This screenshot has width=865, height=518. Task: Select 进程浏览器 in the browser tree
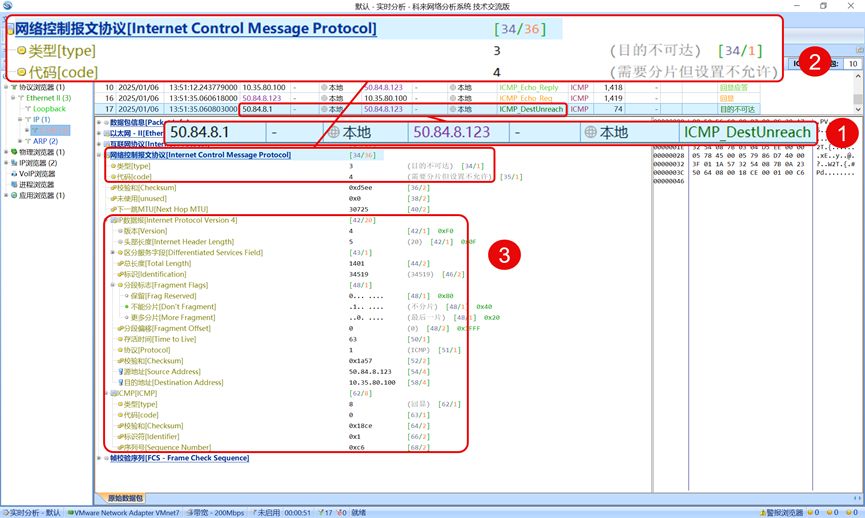pos(36,185)
